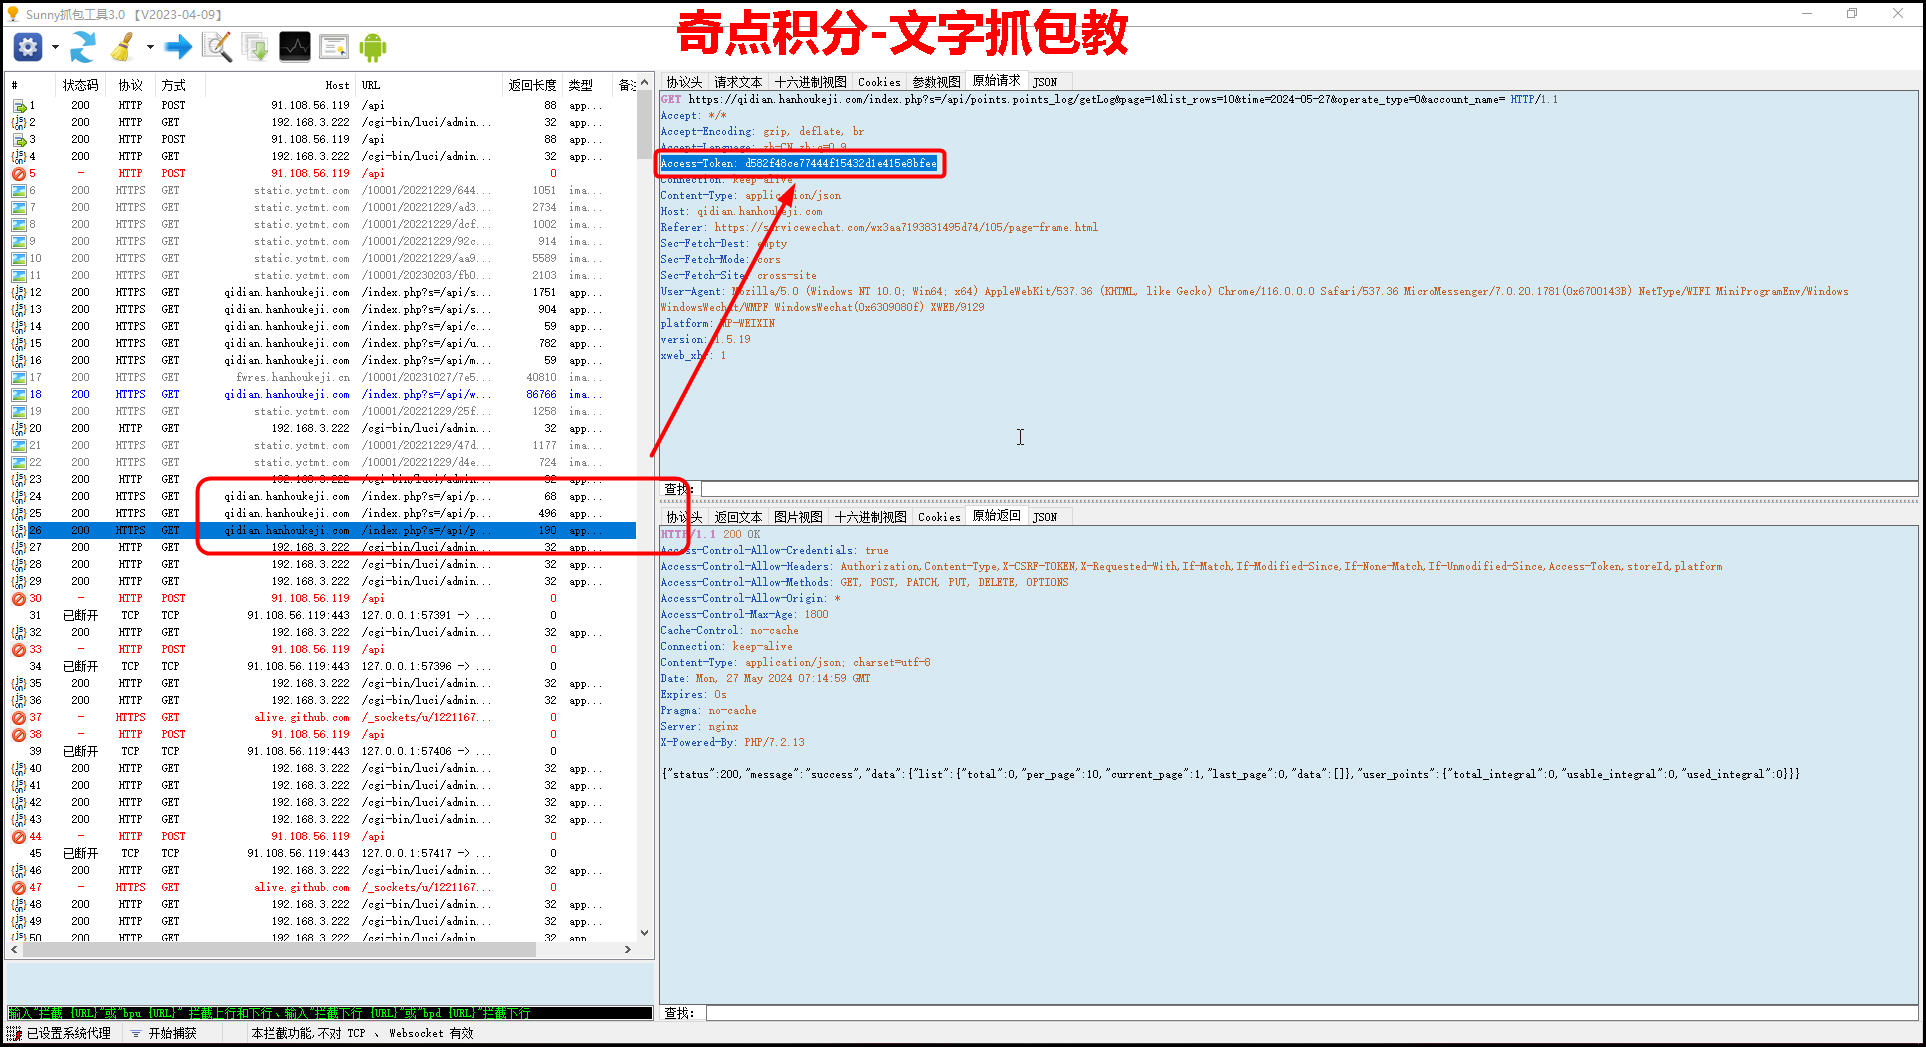Select row 17 fwres.hanhoukeji.cn

322,378
